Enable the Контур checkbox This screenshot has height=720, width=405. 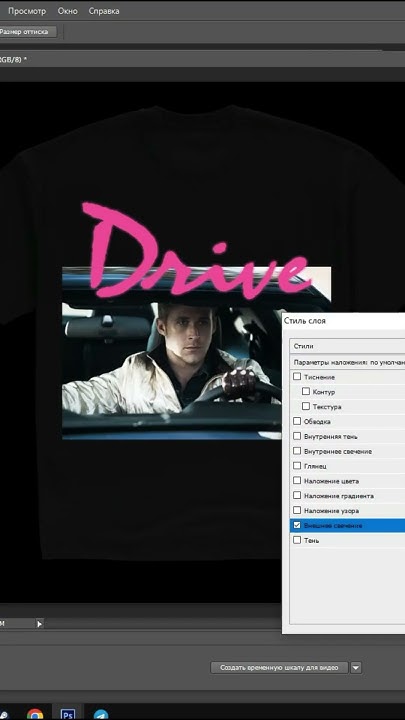click(306, 392)
